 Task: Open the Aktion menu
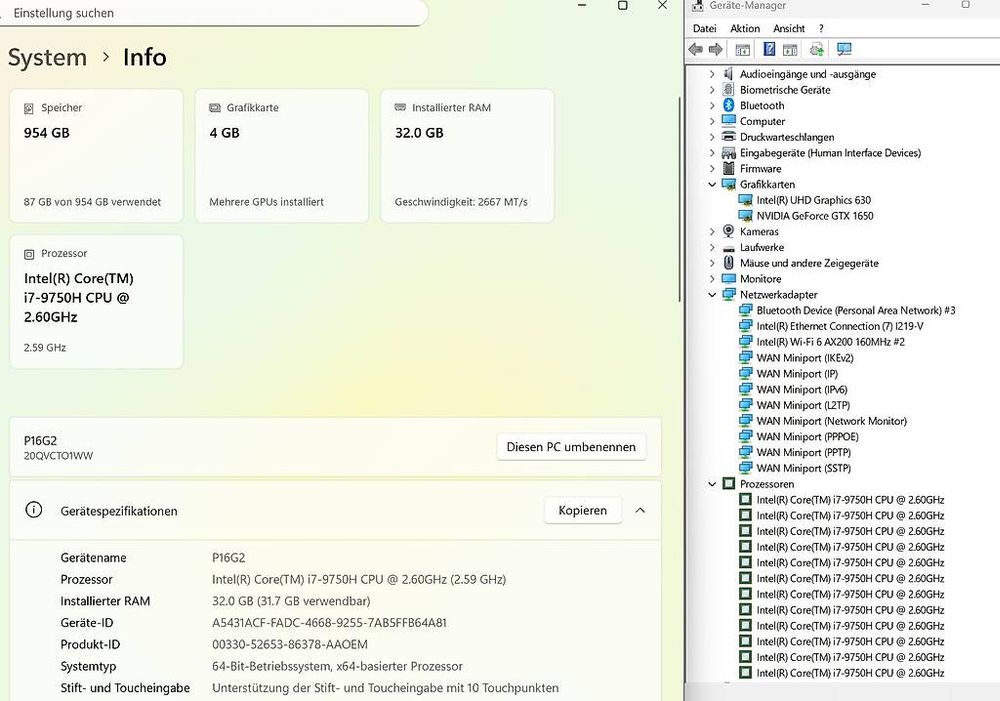click(x=745, y=28)
